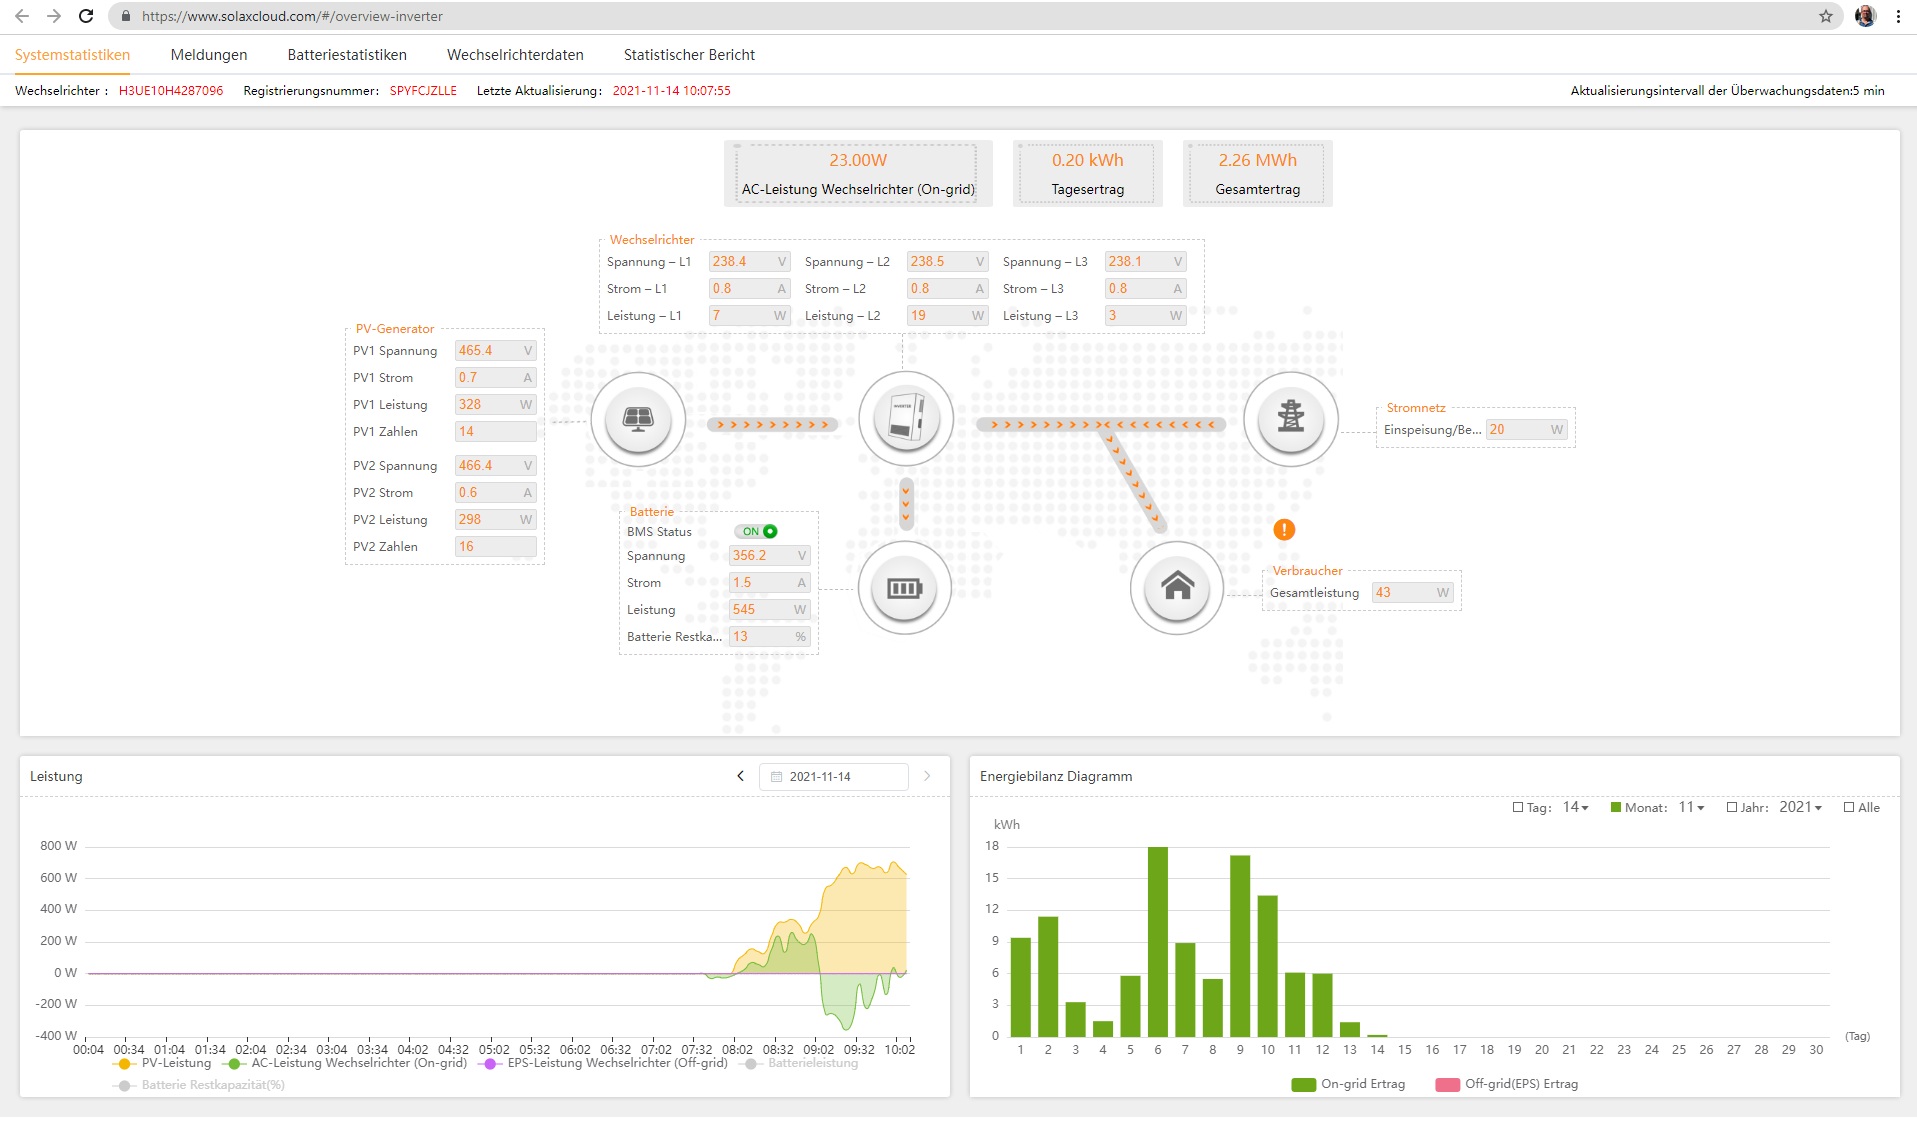Screen dimensions: 1917x1123
Task: Click the battery icon in the diagram
Action: (904, 588)
